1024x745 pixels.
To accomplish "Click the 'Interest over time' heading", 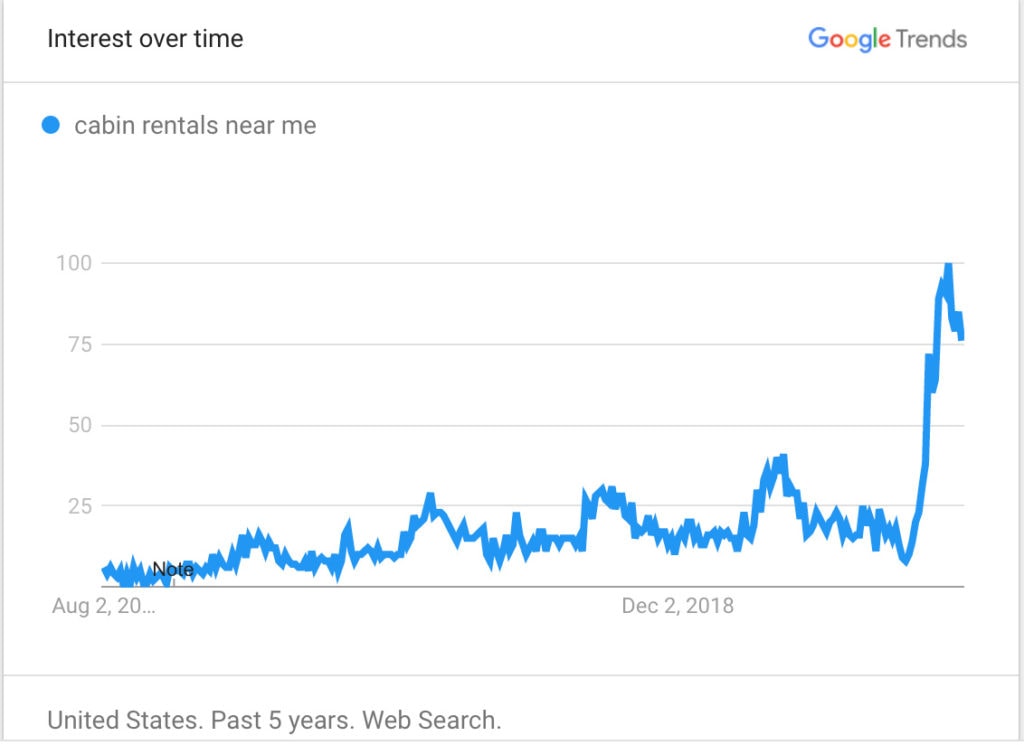I will coord(145,39).
